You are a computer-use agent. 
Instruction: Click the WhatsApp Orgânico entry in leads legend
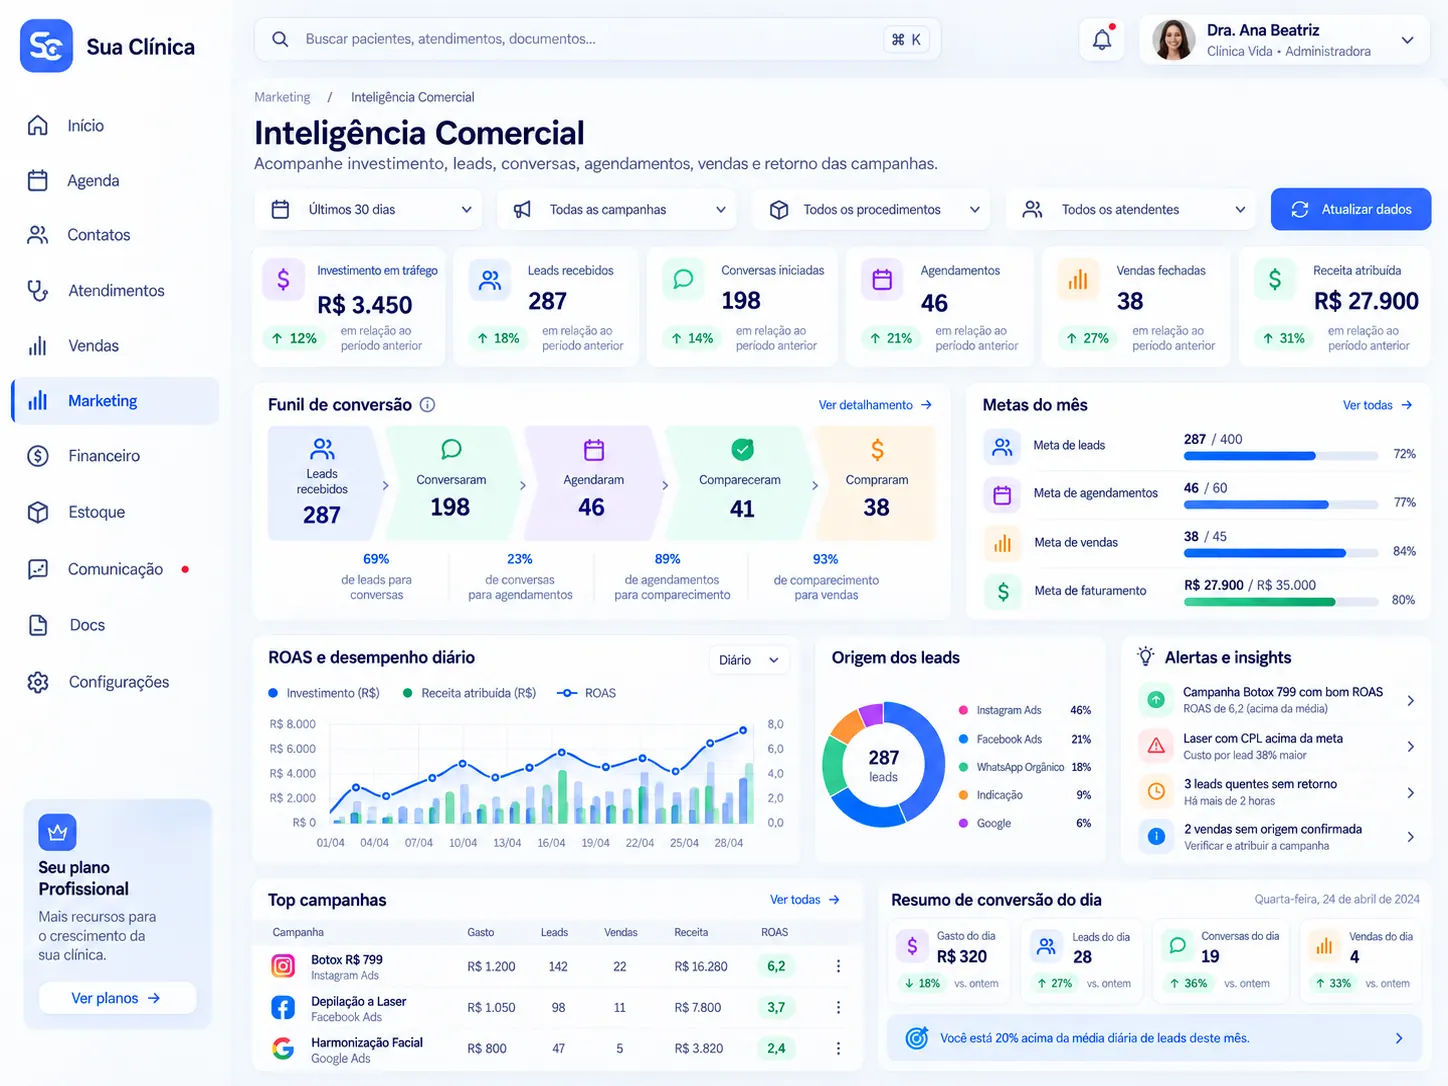(x=1025, y=767)
